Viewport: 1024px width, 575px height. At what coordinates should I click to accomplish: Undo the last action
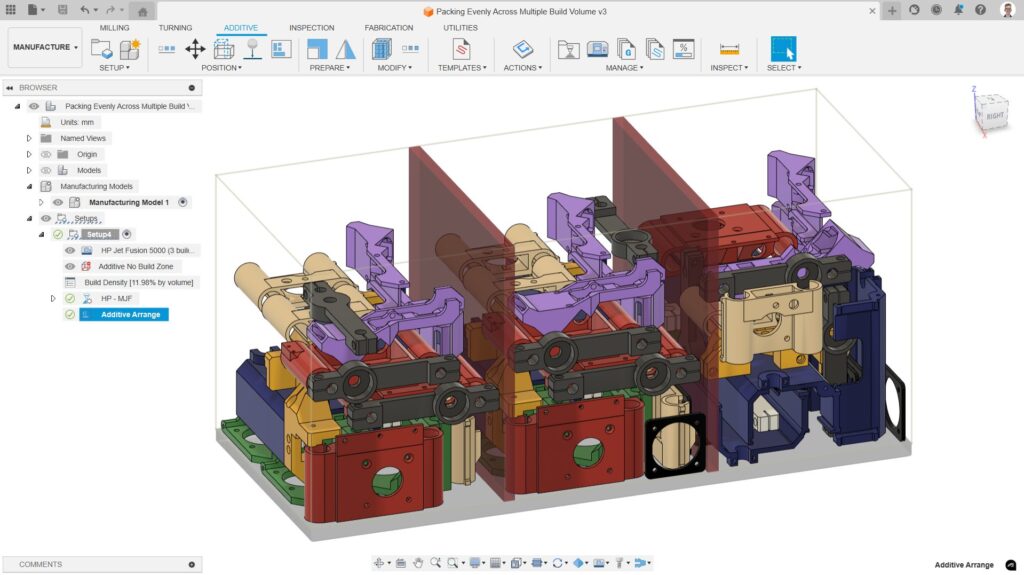84,10
